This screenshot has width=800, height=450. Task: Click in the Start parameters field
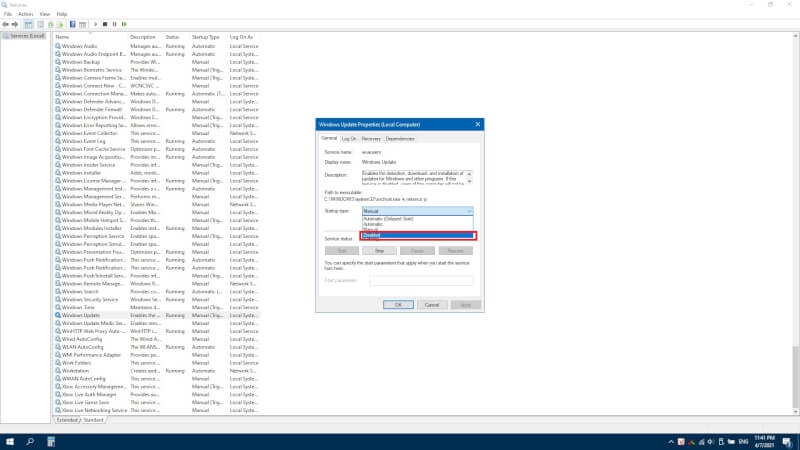pyautogui.click(x=421, y=281)
